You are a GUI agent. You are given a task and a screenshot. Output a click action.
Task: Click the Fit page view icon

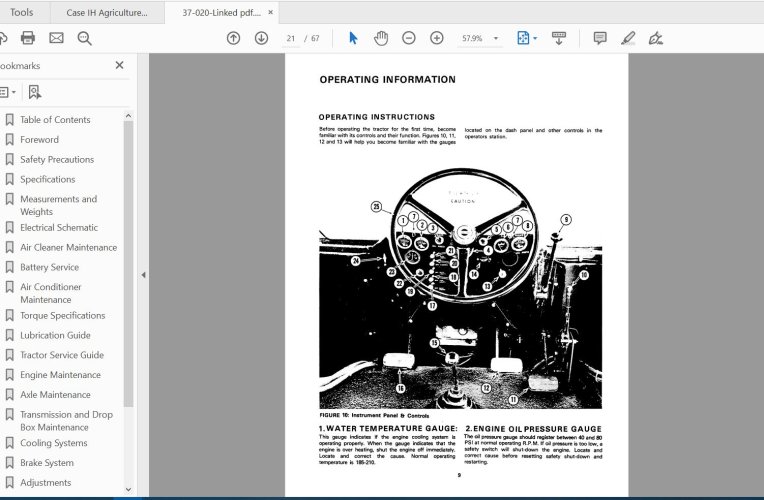pyautogui.click(x=523, y=38)
